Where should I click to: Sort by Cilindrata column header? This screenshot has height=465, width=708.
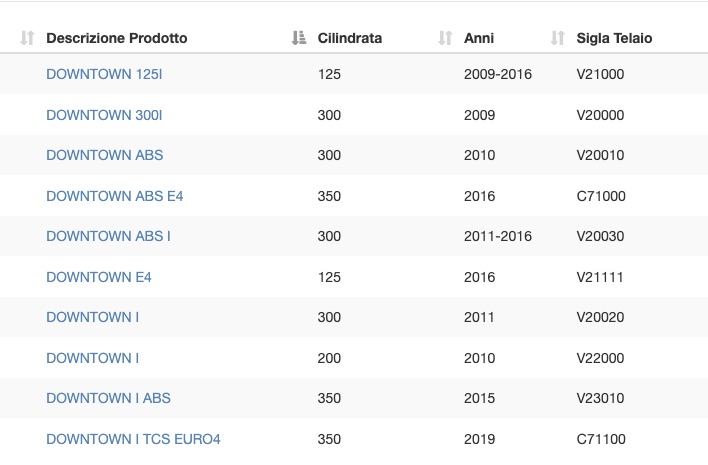[349, 38]
